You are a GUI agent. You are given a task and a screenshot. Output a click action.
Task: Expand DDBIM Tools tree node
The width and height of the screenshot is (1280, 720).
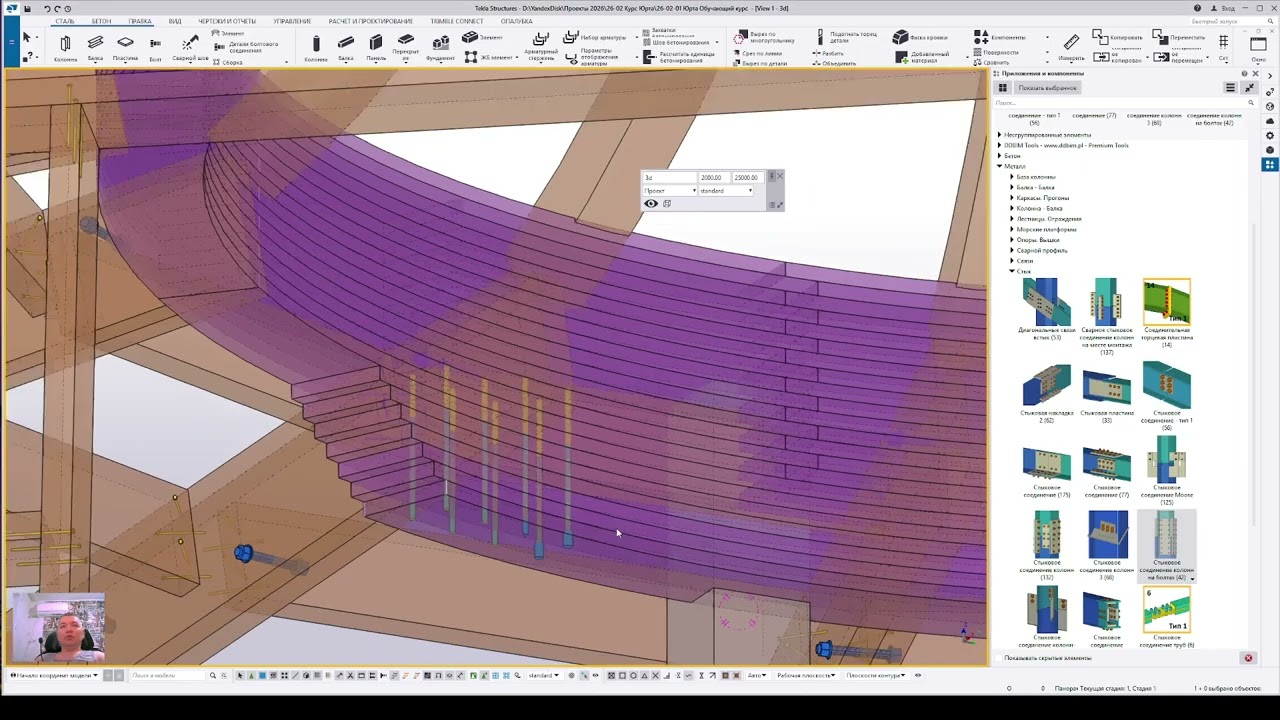click(1000, 146)
